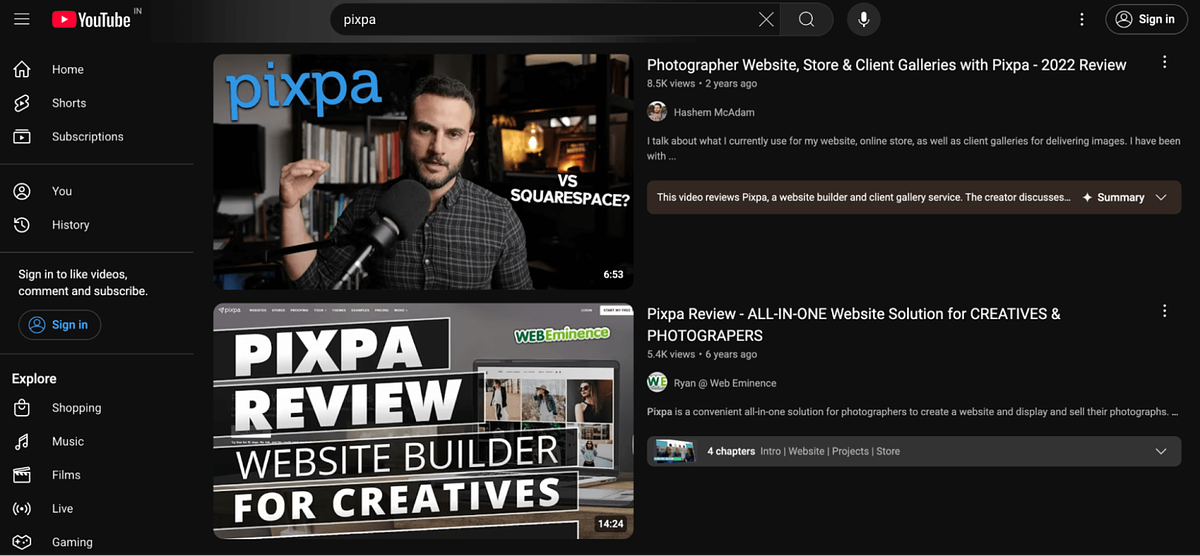Click Sign in button at top right
Image resolution: width=1200 pixels, height=556 pixels.
tap(1146, 19)
